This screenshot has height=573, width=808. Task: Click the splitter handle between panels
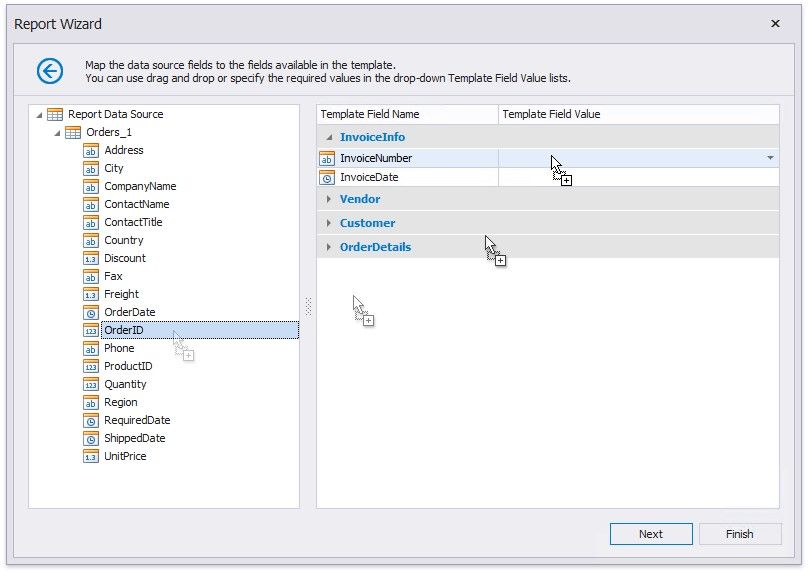pos(308,307)
